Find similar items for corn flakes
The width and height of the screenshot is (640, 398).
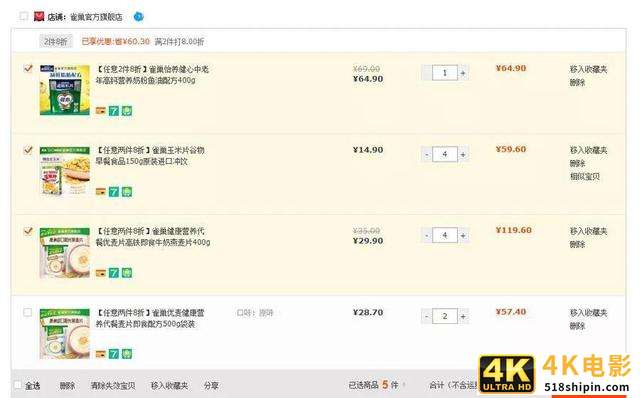pyautogui.click(x=585, y=176)
